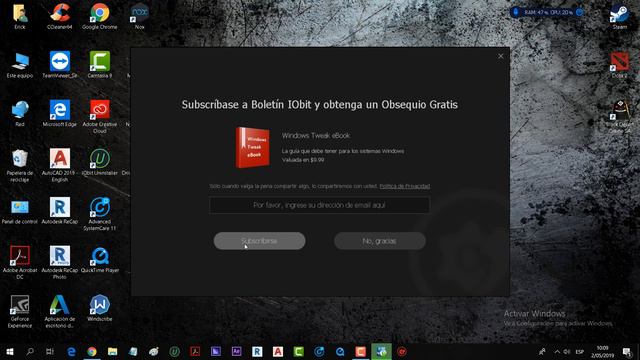Select the Aplicación de escritorio Autodesk icon
The height and width of the screenshot is (360, 640).
[x=60, y=311]
